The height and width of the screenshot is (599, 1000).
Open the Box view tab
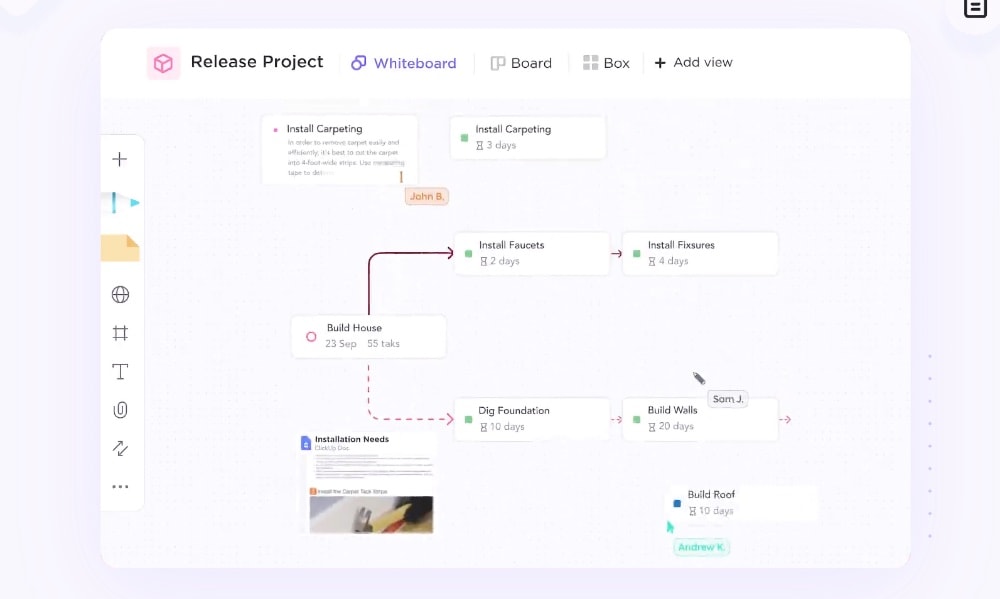[606, 63]
